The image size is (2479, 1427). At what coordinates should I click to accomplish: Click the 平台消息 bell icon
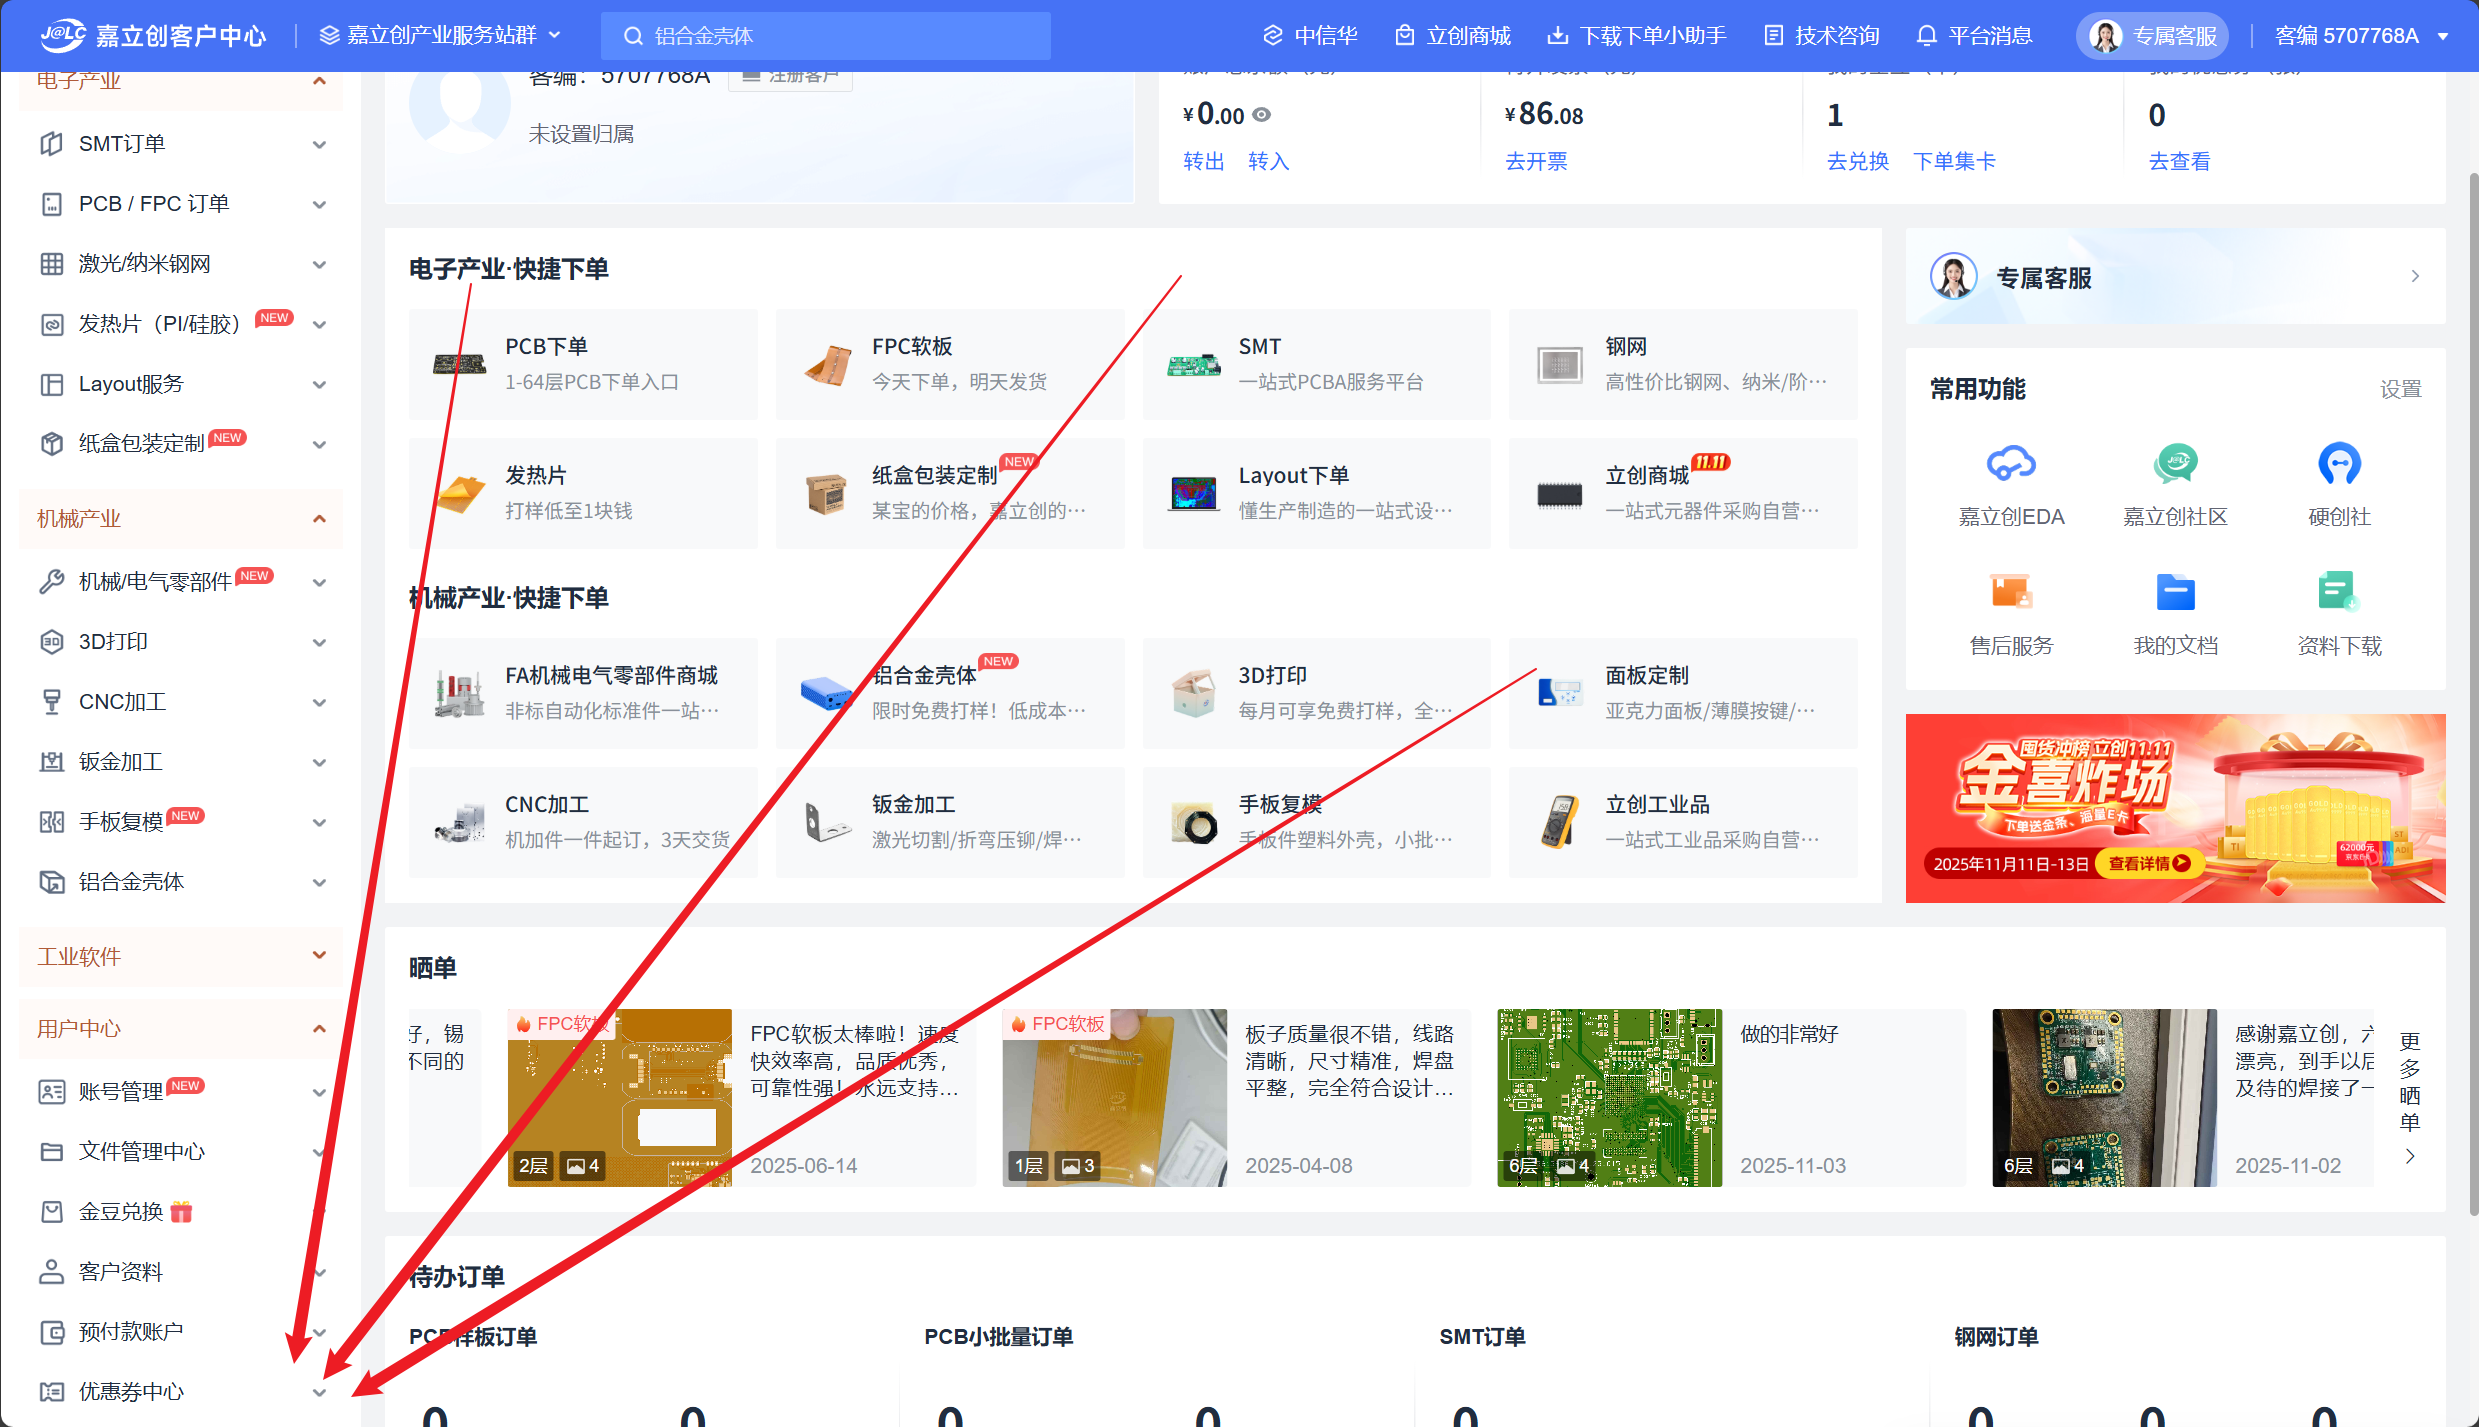1926,36
